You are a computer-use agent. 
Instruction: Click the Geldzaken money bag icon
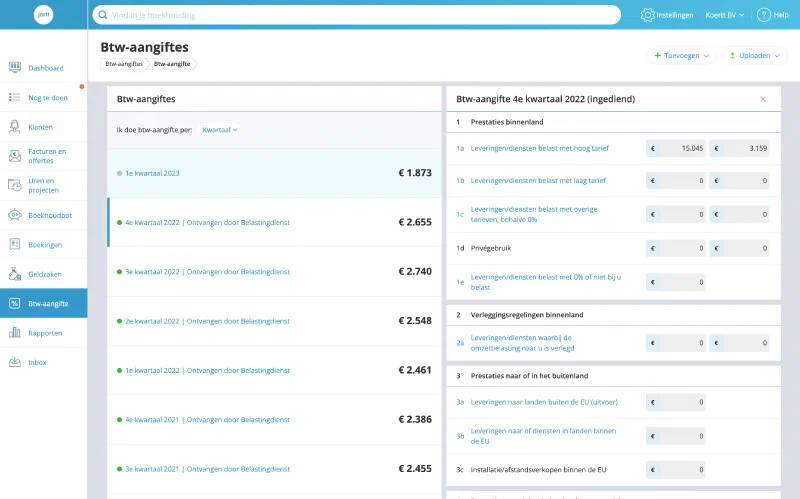[15, 274]
